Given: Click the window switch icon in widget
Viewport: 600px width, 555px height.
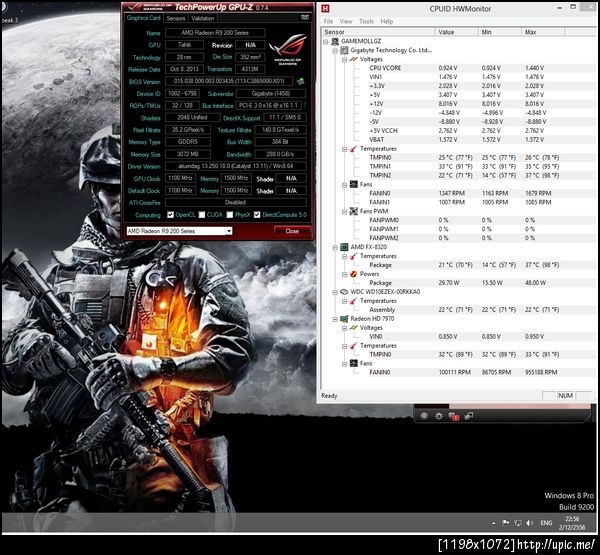Looking at the screenshot, I should click(x=469, y=416).
